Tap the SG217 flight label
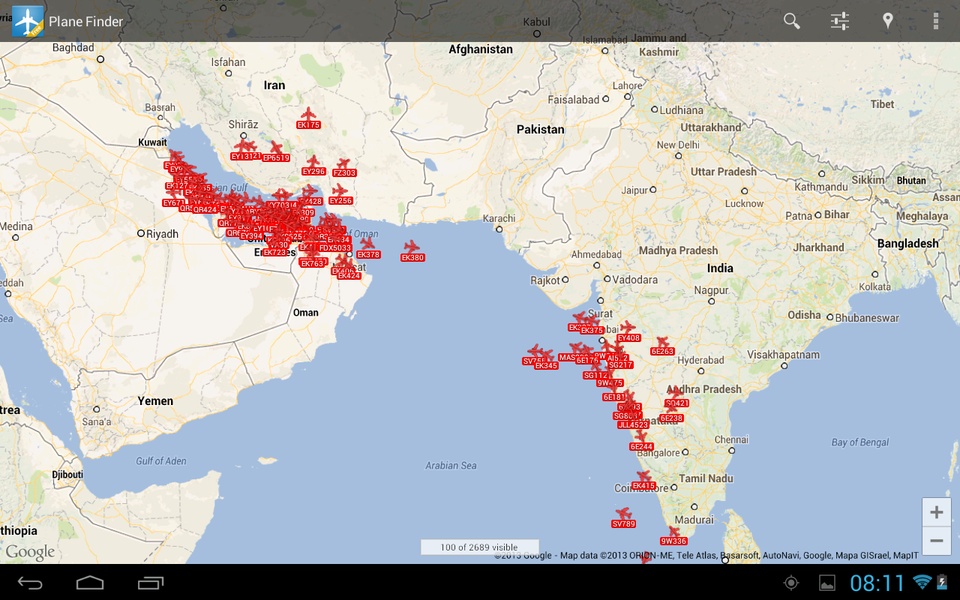Screen dimensions: 960x600 pyautogui.click(x=621, y=365)
